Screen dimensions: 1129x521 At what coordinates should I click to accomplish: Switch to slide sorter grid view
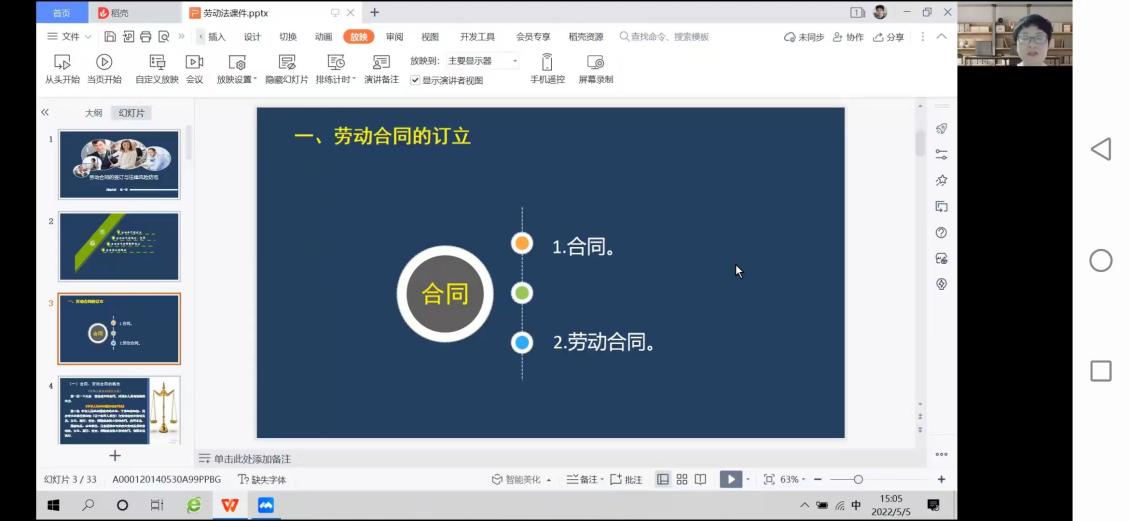(x=682, y=480)
